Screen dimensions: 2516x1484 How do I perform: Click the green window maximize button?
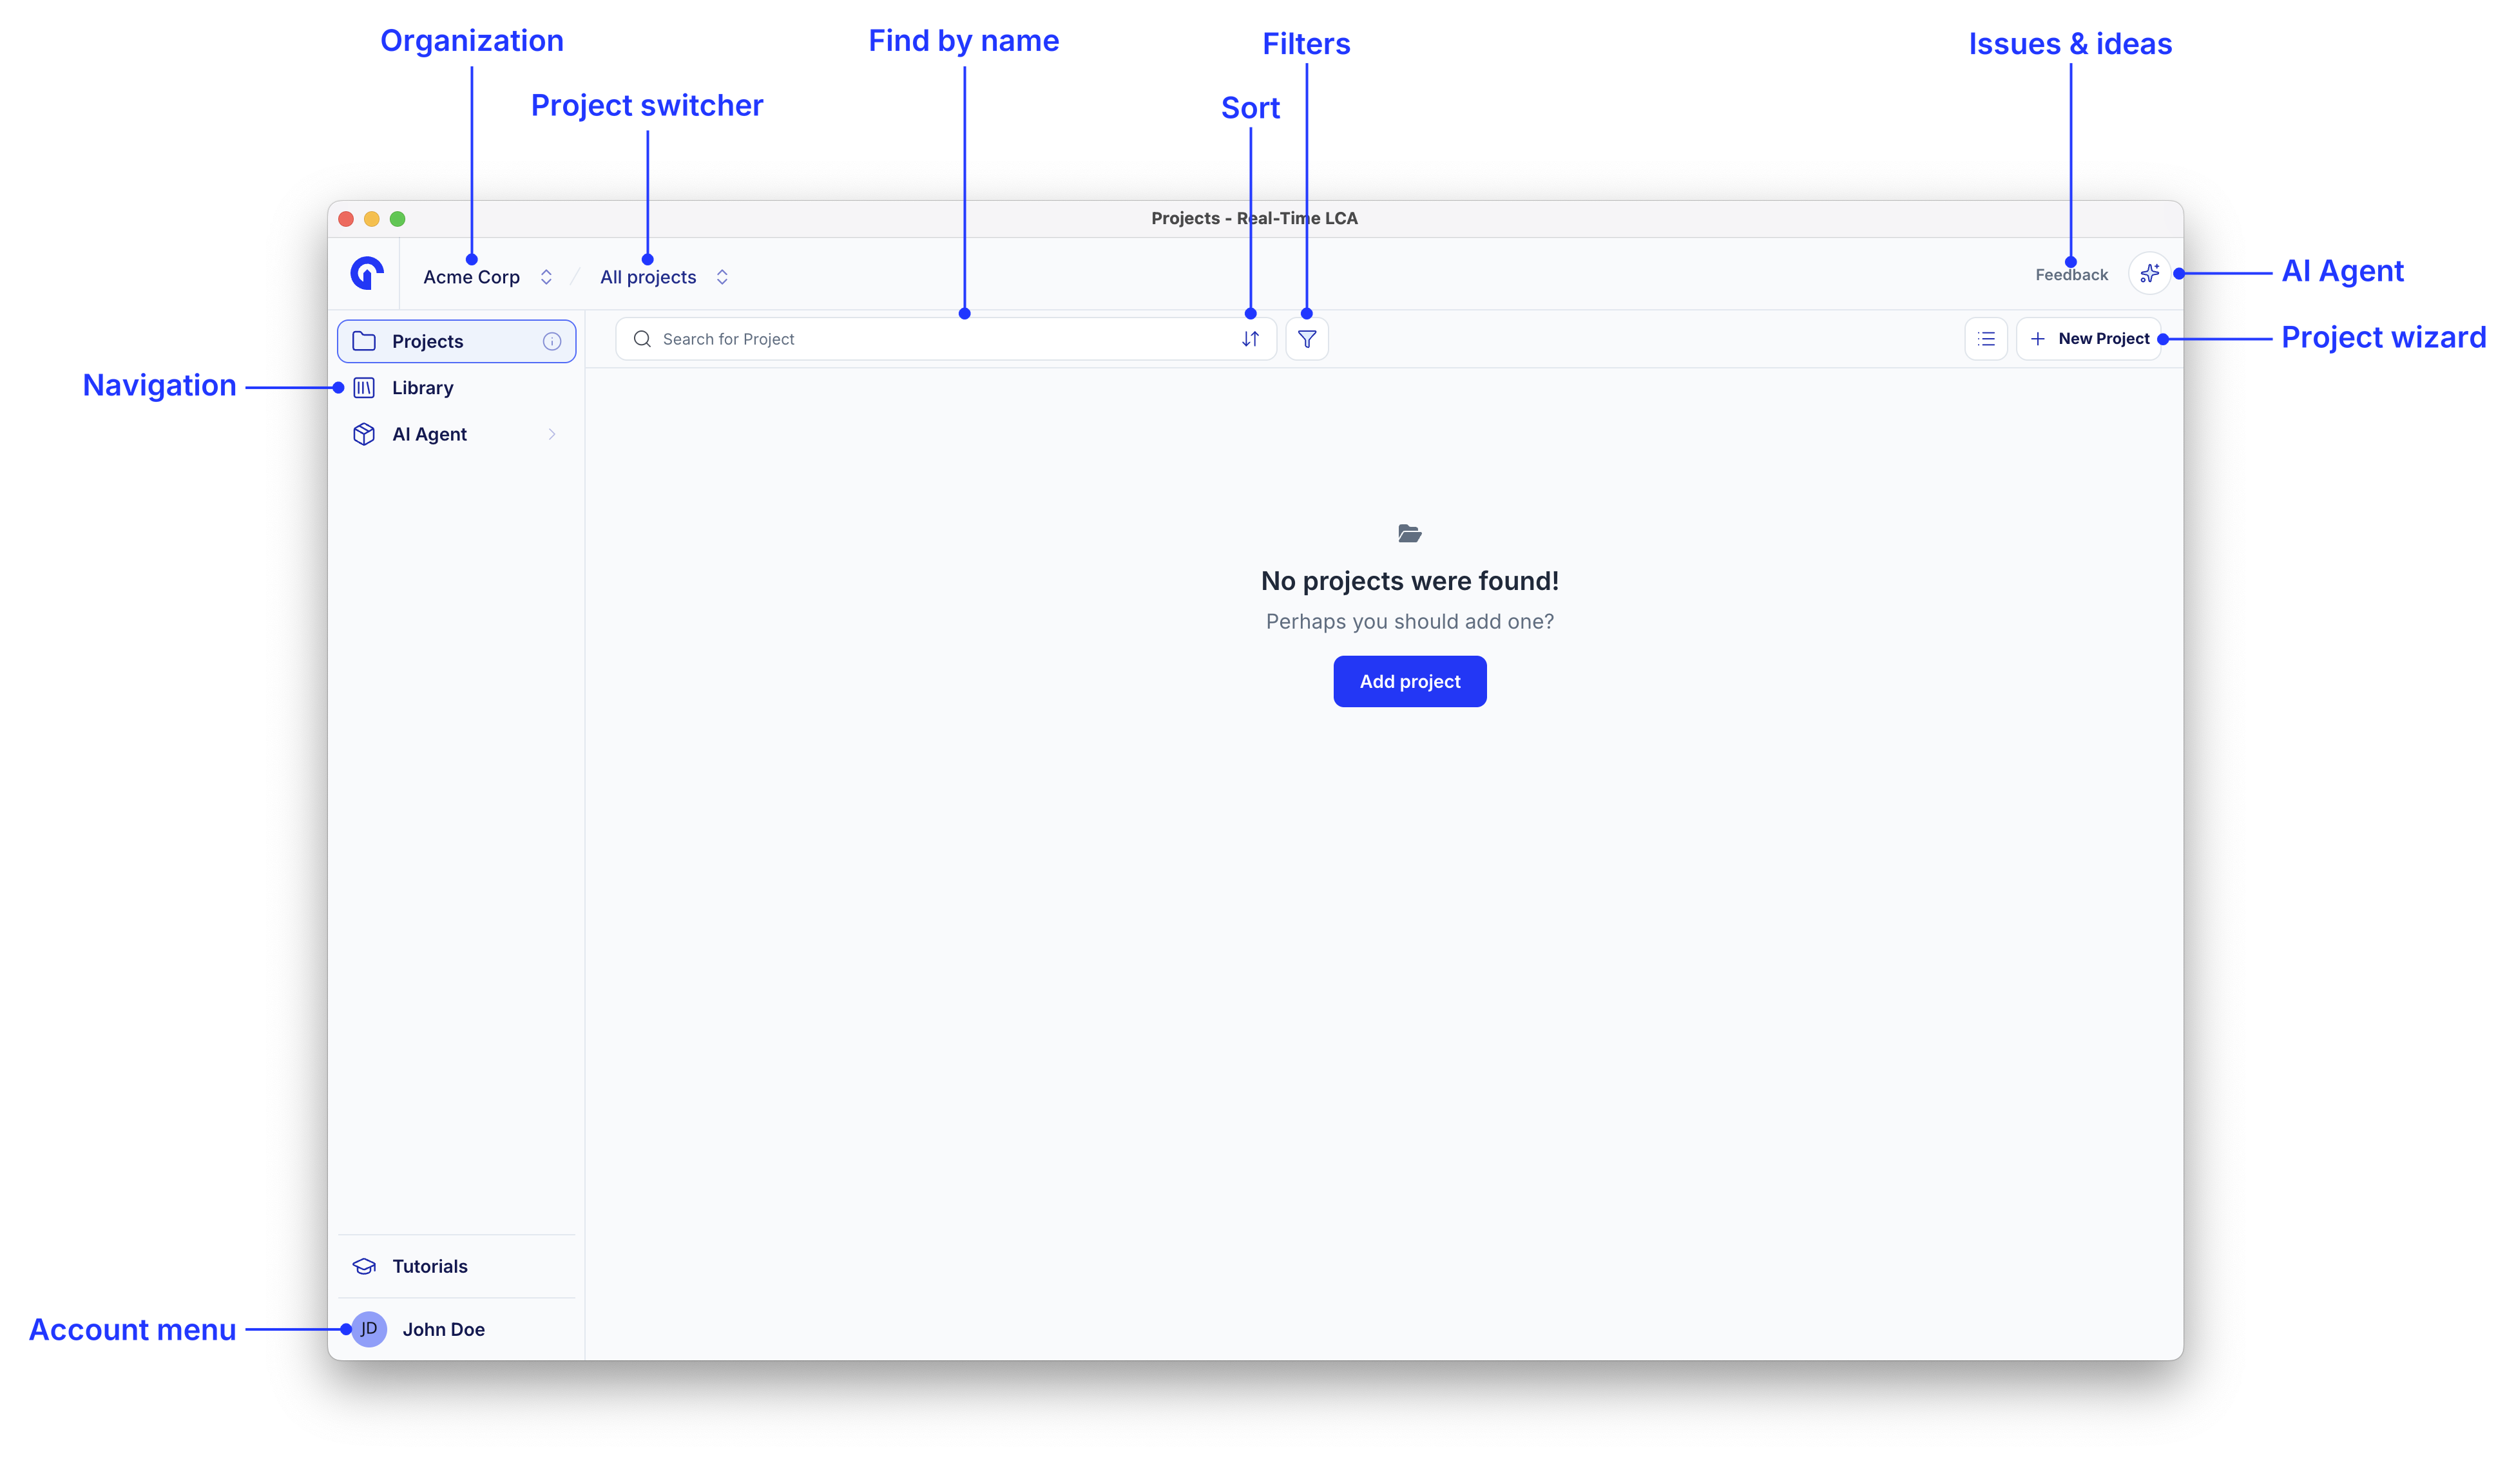tap(397, 219)
